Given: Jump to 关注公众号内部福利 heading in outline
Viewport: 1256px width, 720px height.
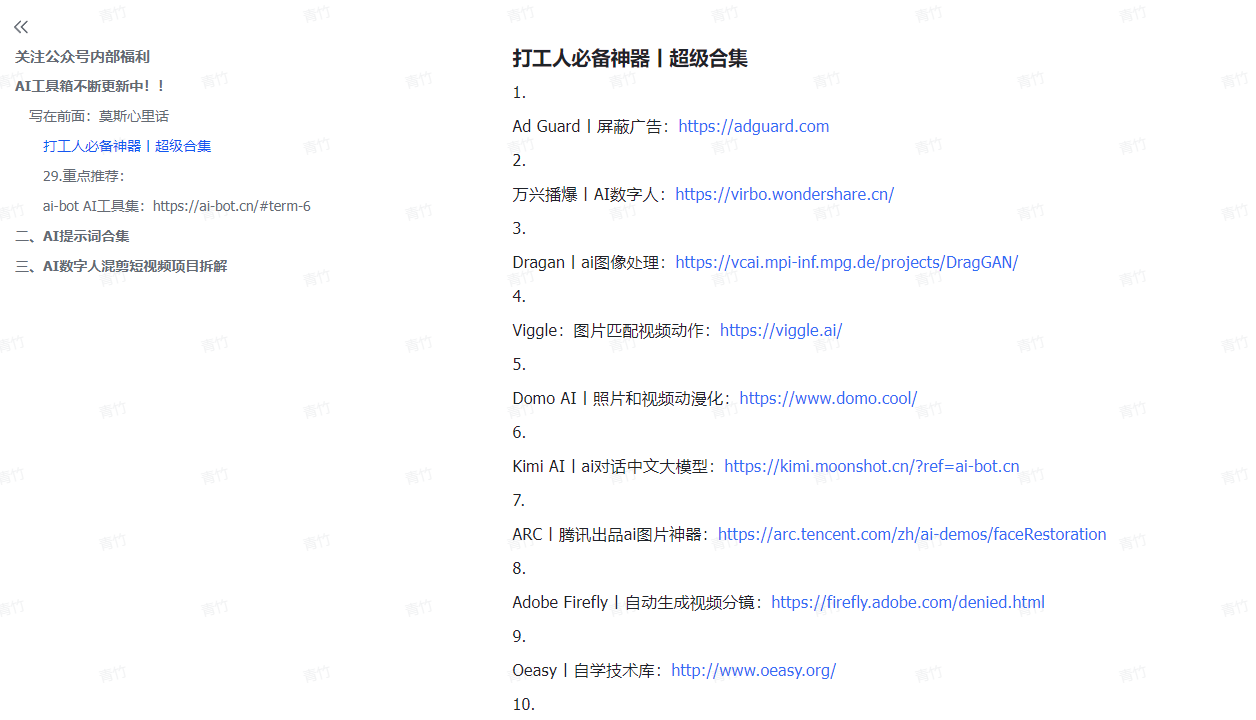Looking at the screenshot, I should coord(82,57).
